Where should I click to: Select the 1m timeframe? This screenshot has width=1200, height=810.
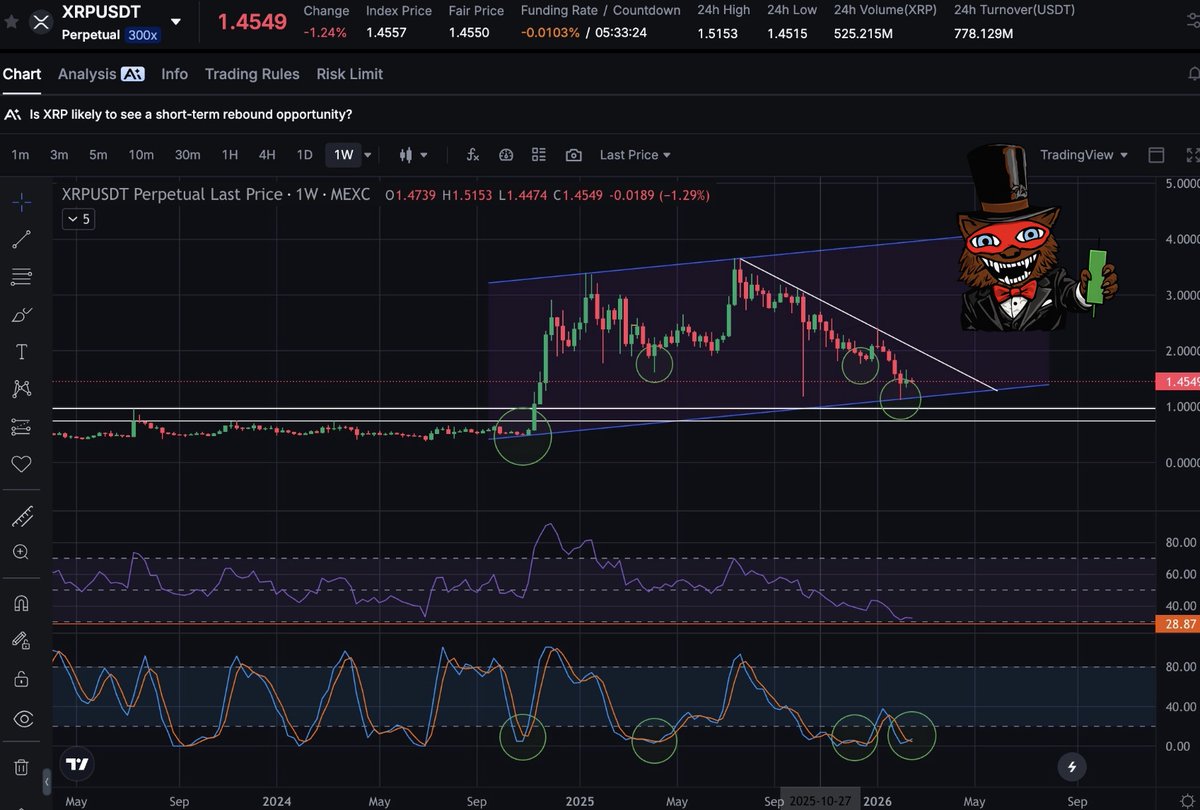pyautogui.click(x=20, y=155)
